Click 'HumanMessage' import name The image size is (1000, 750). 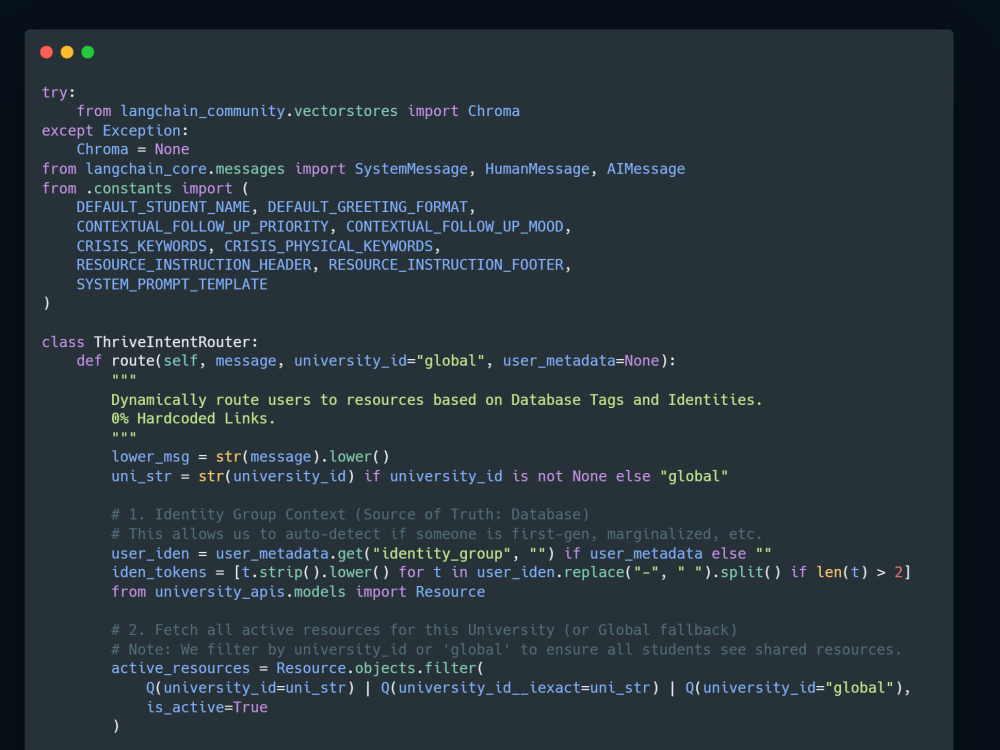(537, 169)
